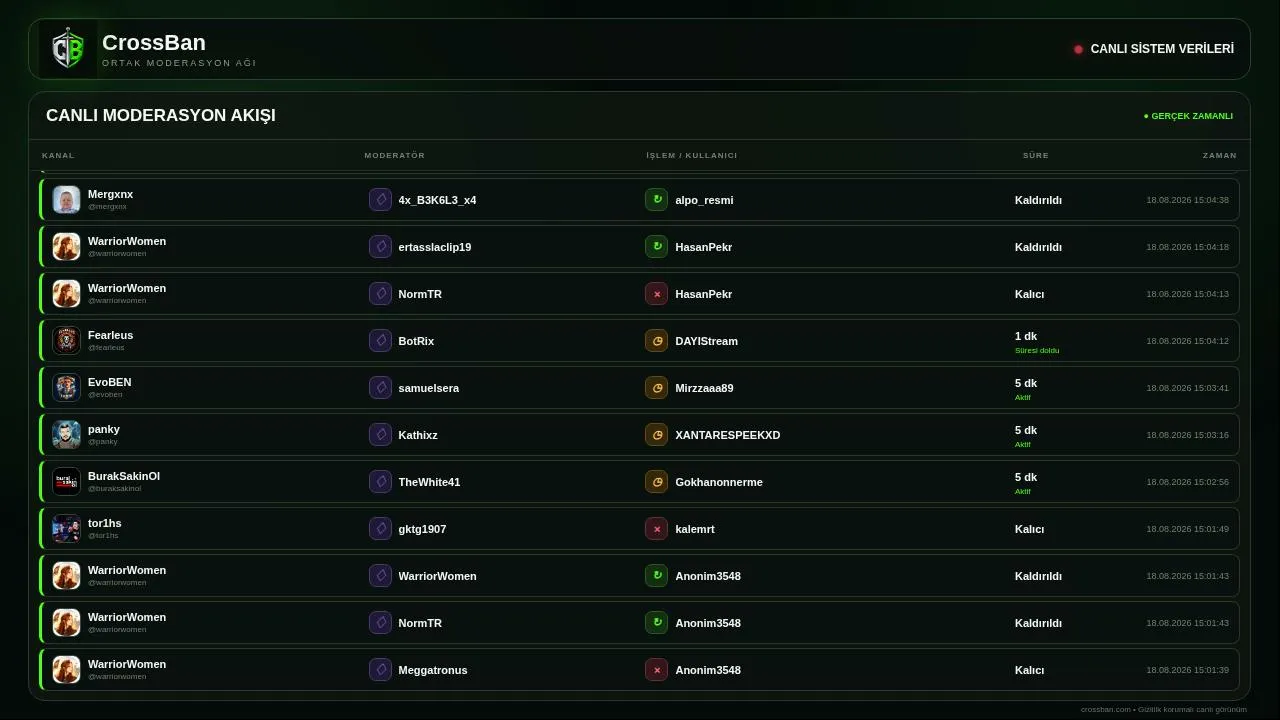This screenshot has width=1280, height=720.
Task: Open the tor1hs channel avatar
Action: click(x=66, y=529)
